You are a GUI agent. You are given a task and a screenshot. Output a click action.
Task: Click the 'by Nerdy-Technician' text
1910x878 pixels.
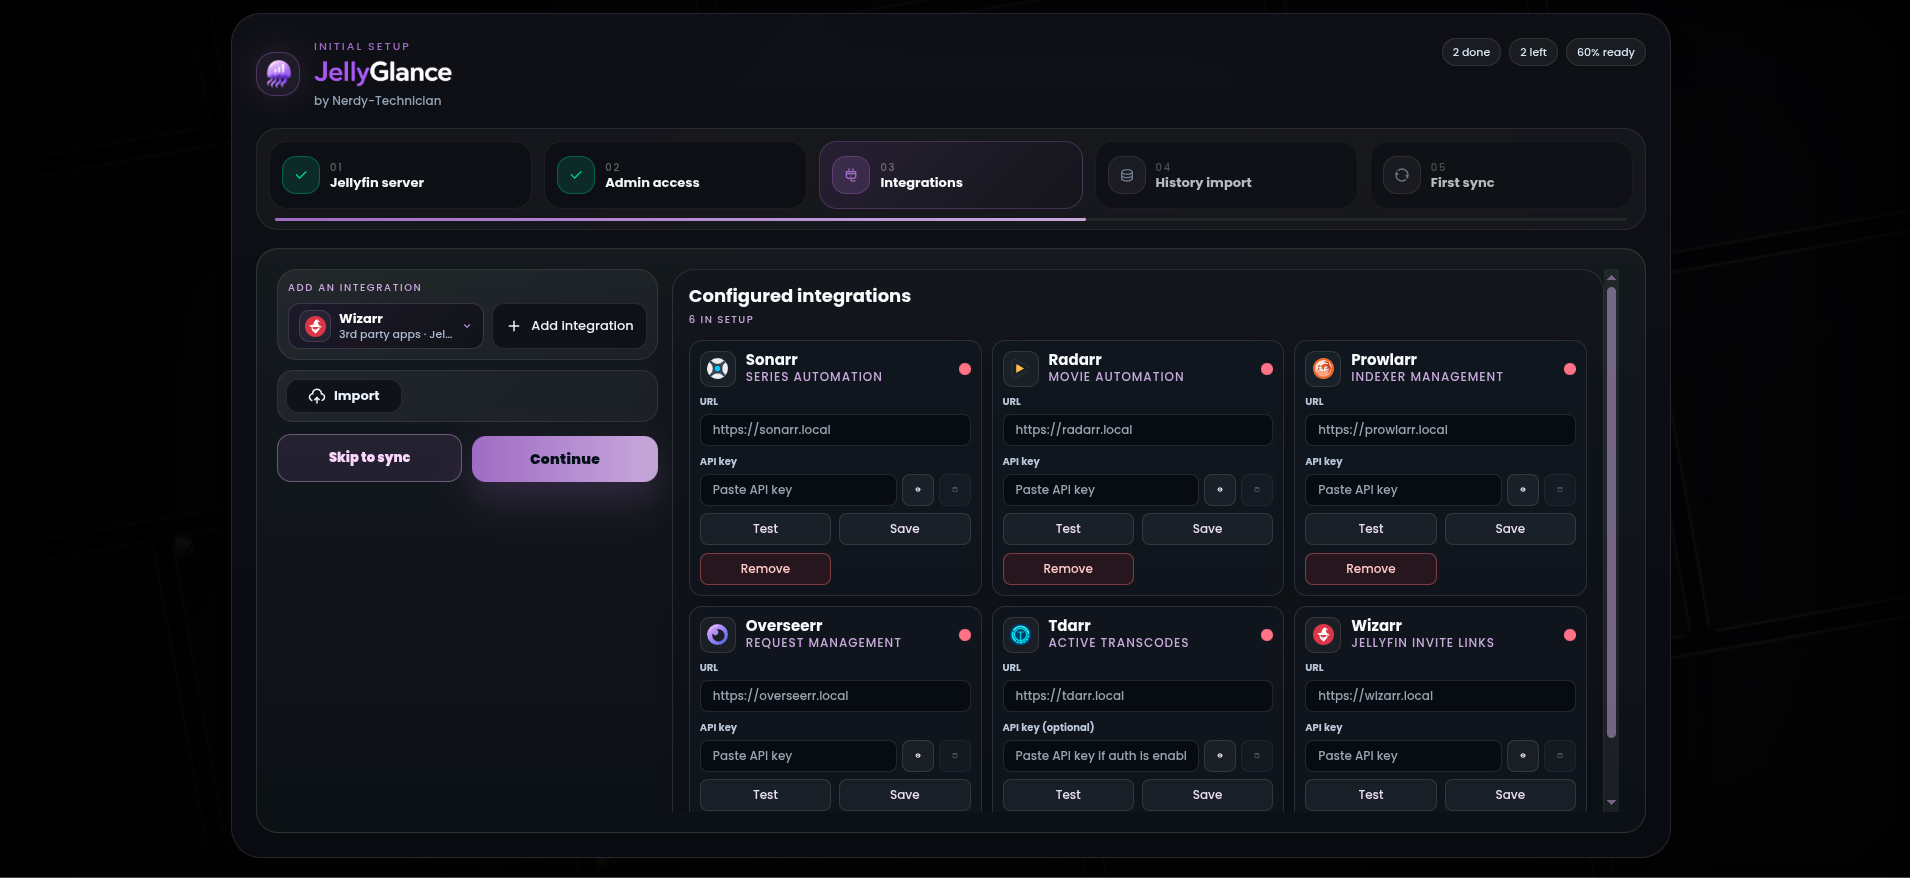378,101
